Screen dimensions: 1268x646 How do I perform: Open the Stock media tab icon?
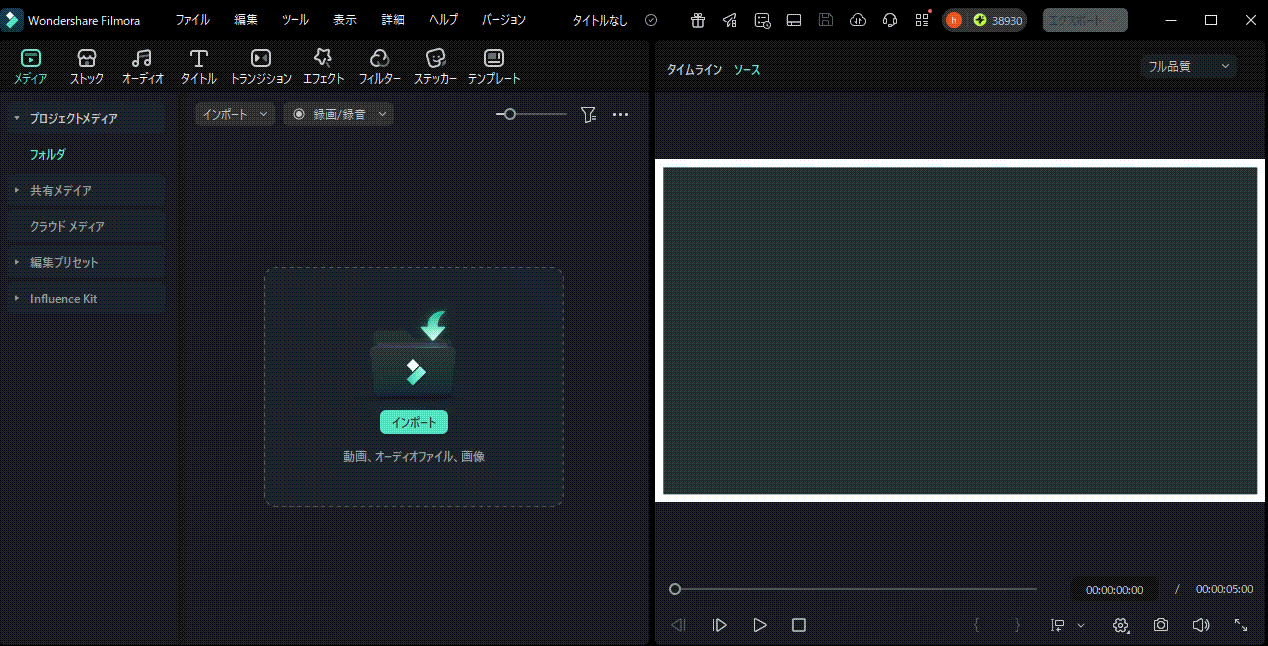(87, 60)
